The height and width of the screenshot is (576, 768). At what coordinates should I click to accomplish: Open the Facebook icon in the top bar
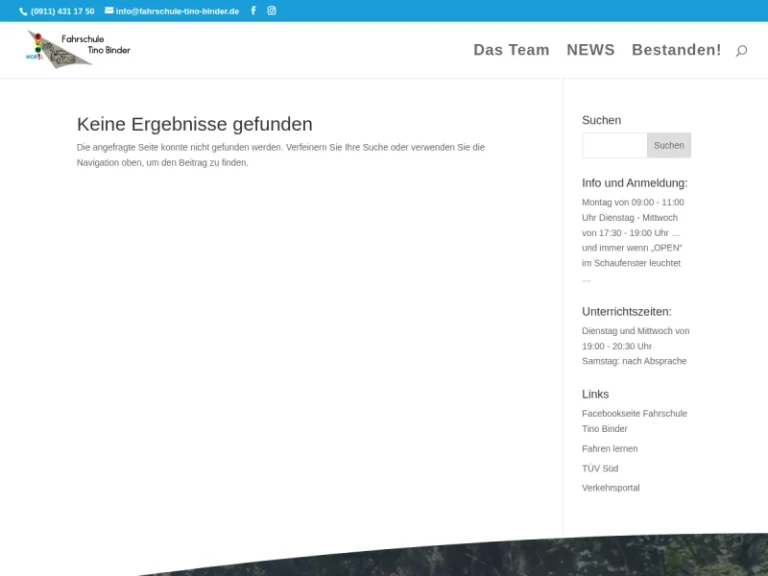coord(253,11)
